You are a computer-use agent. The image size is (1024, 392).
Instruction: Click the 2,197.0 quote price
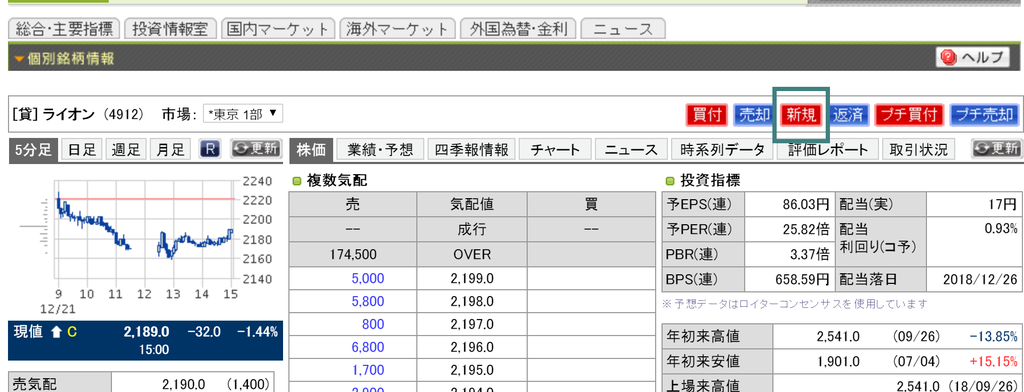point(472,325)
